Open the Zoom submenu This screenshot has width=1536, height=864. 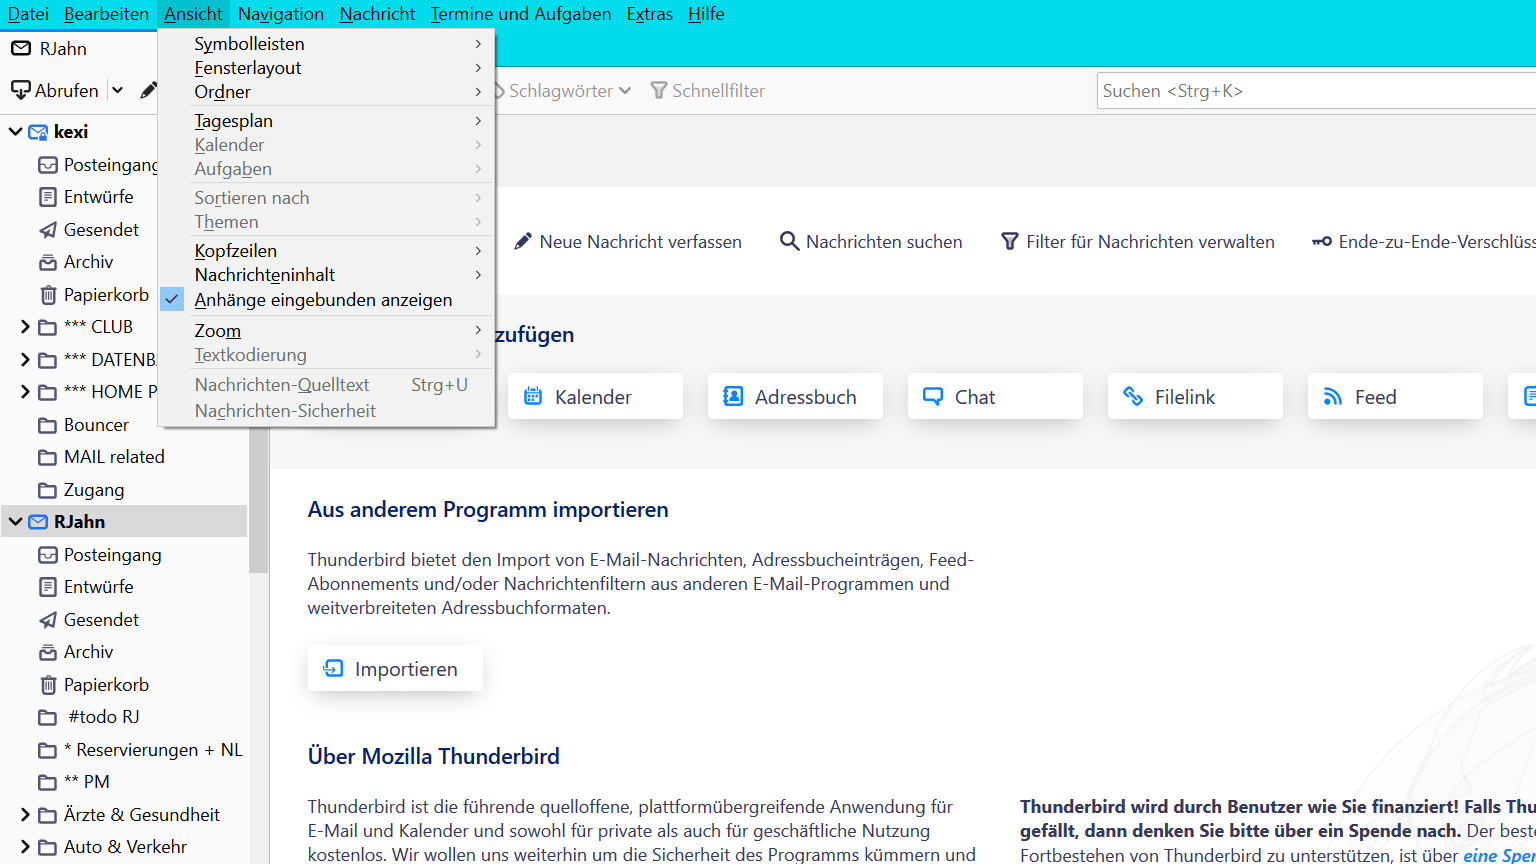(326, 331)
